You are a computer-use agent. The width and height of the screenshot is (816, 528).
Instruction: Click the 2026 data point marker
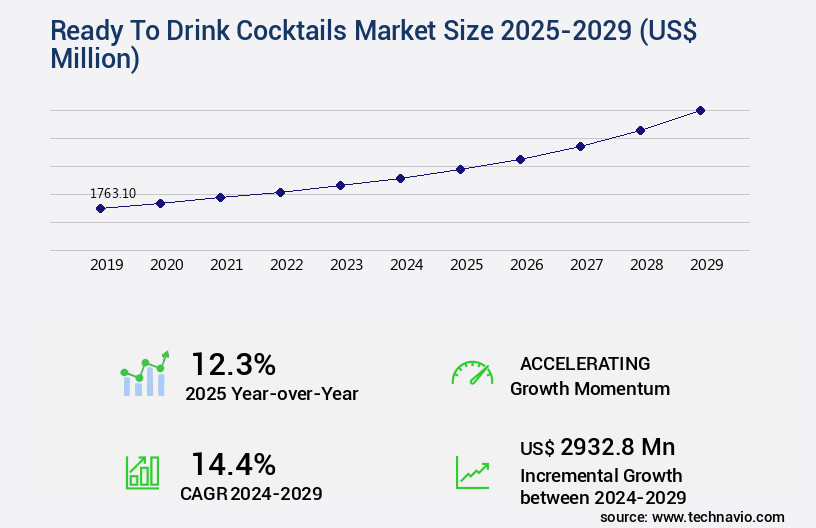pyautogui.click(x=520, y=159)
